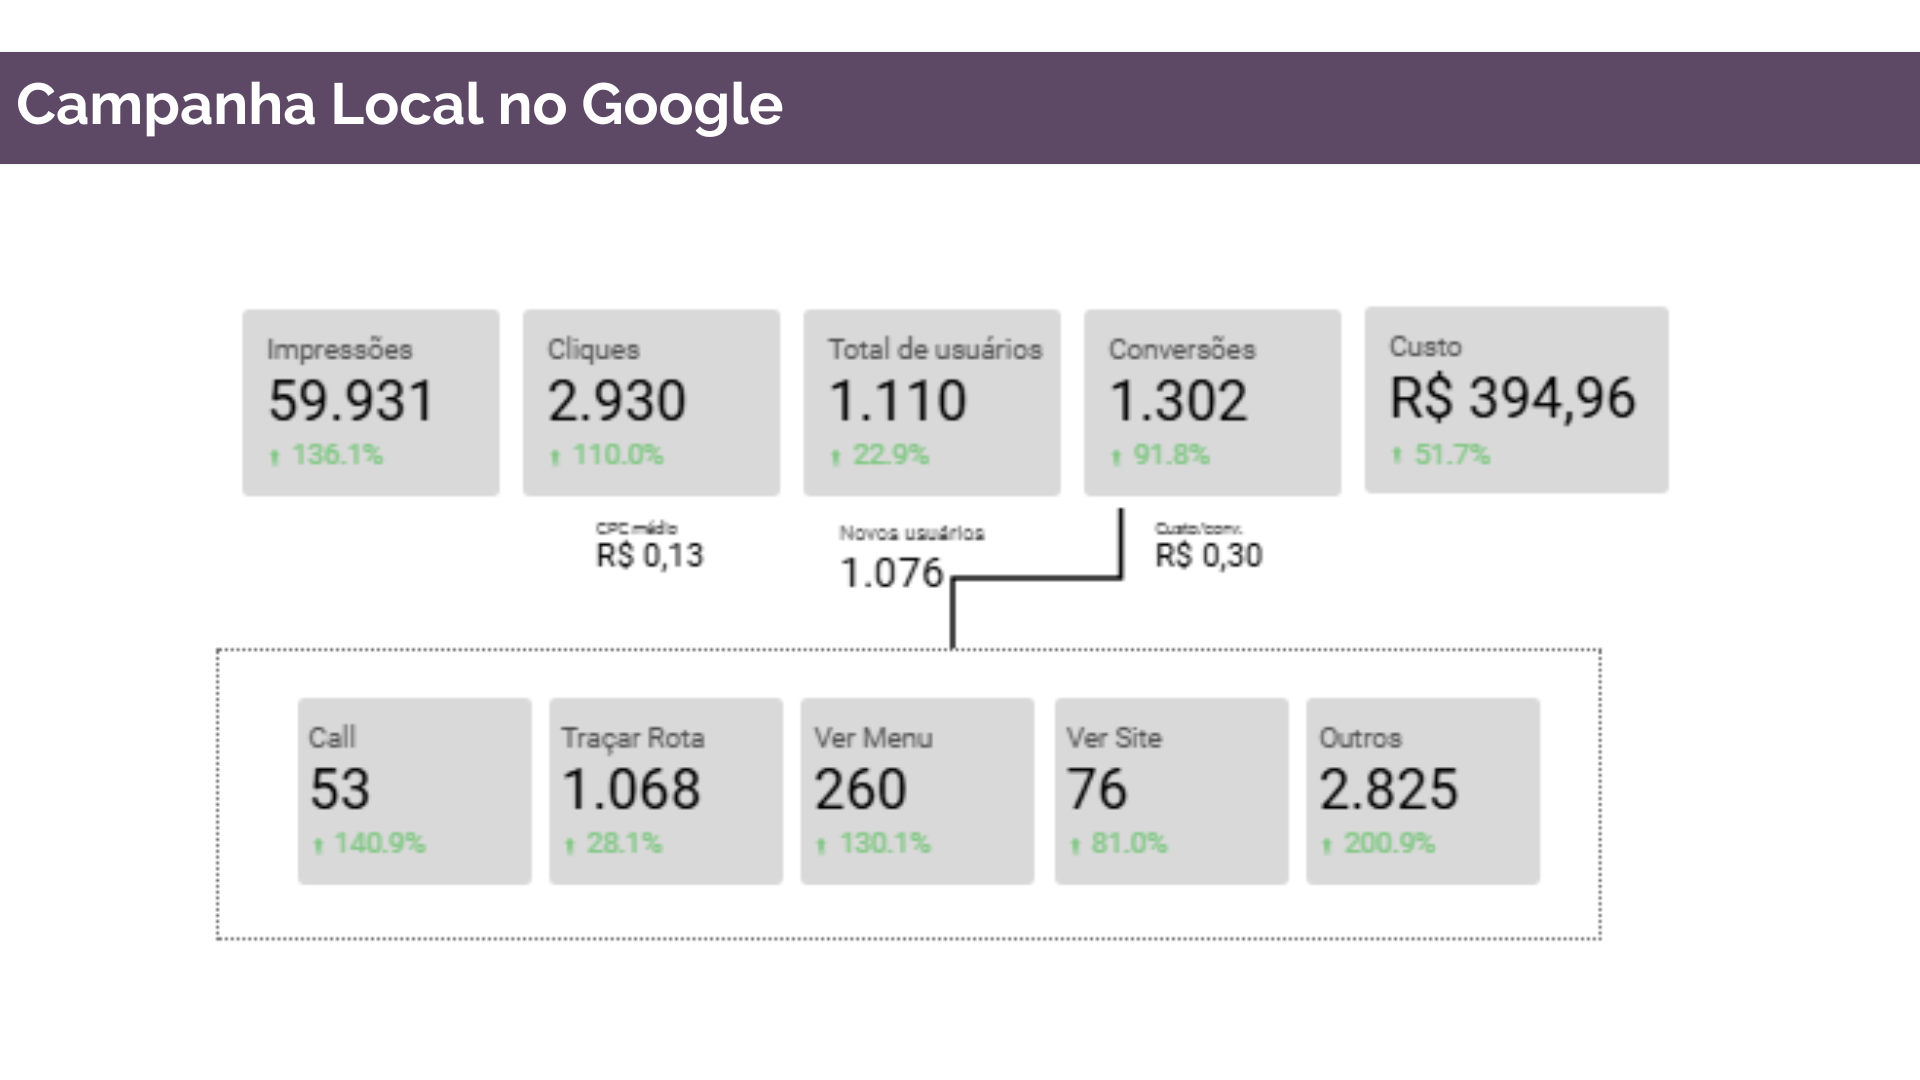Select the Ver Site card showing 76

pyautogui.click(x=1171, y=791)
